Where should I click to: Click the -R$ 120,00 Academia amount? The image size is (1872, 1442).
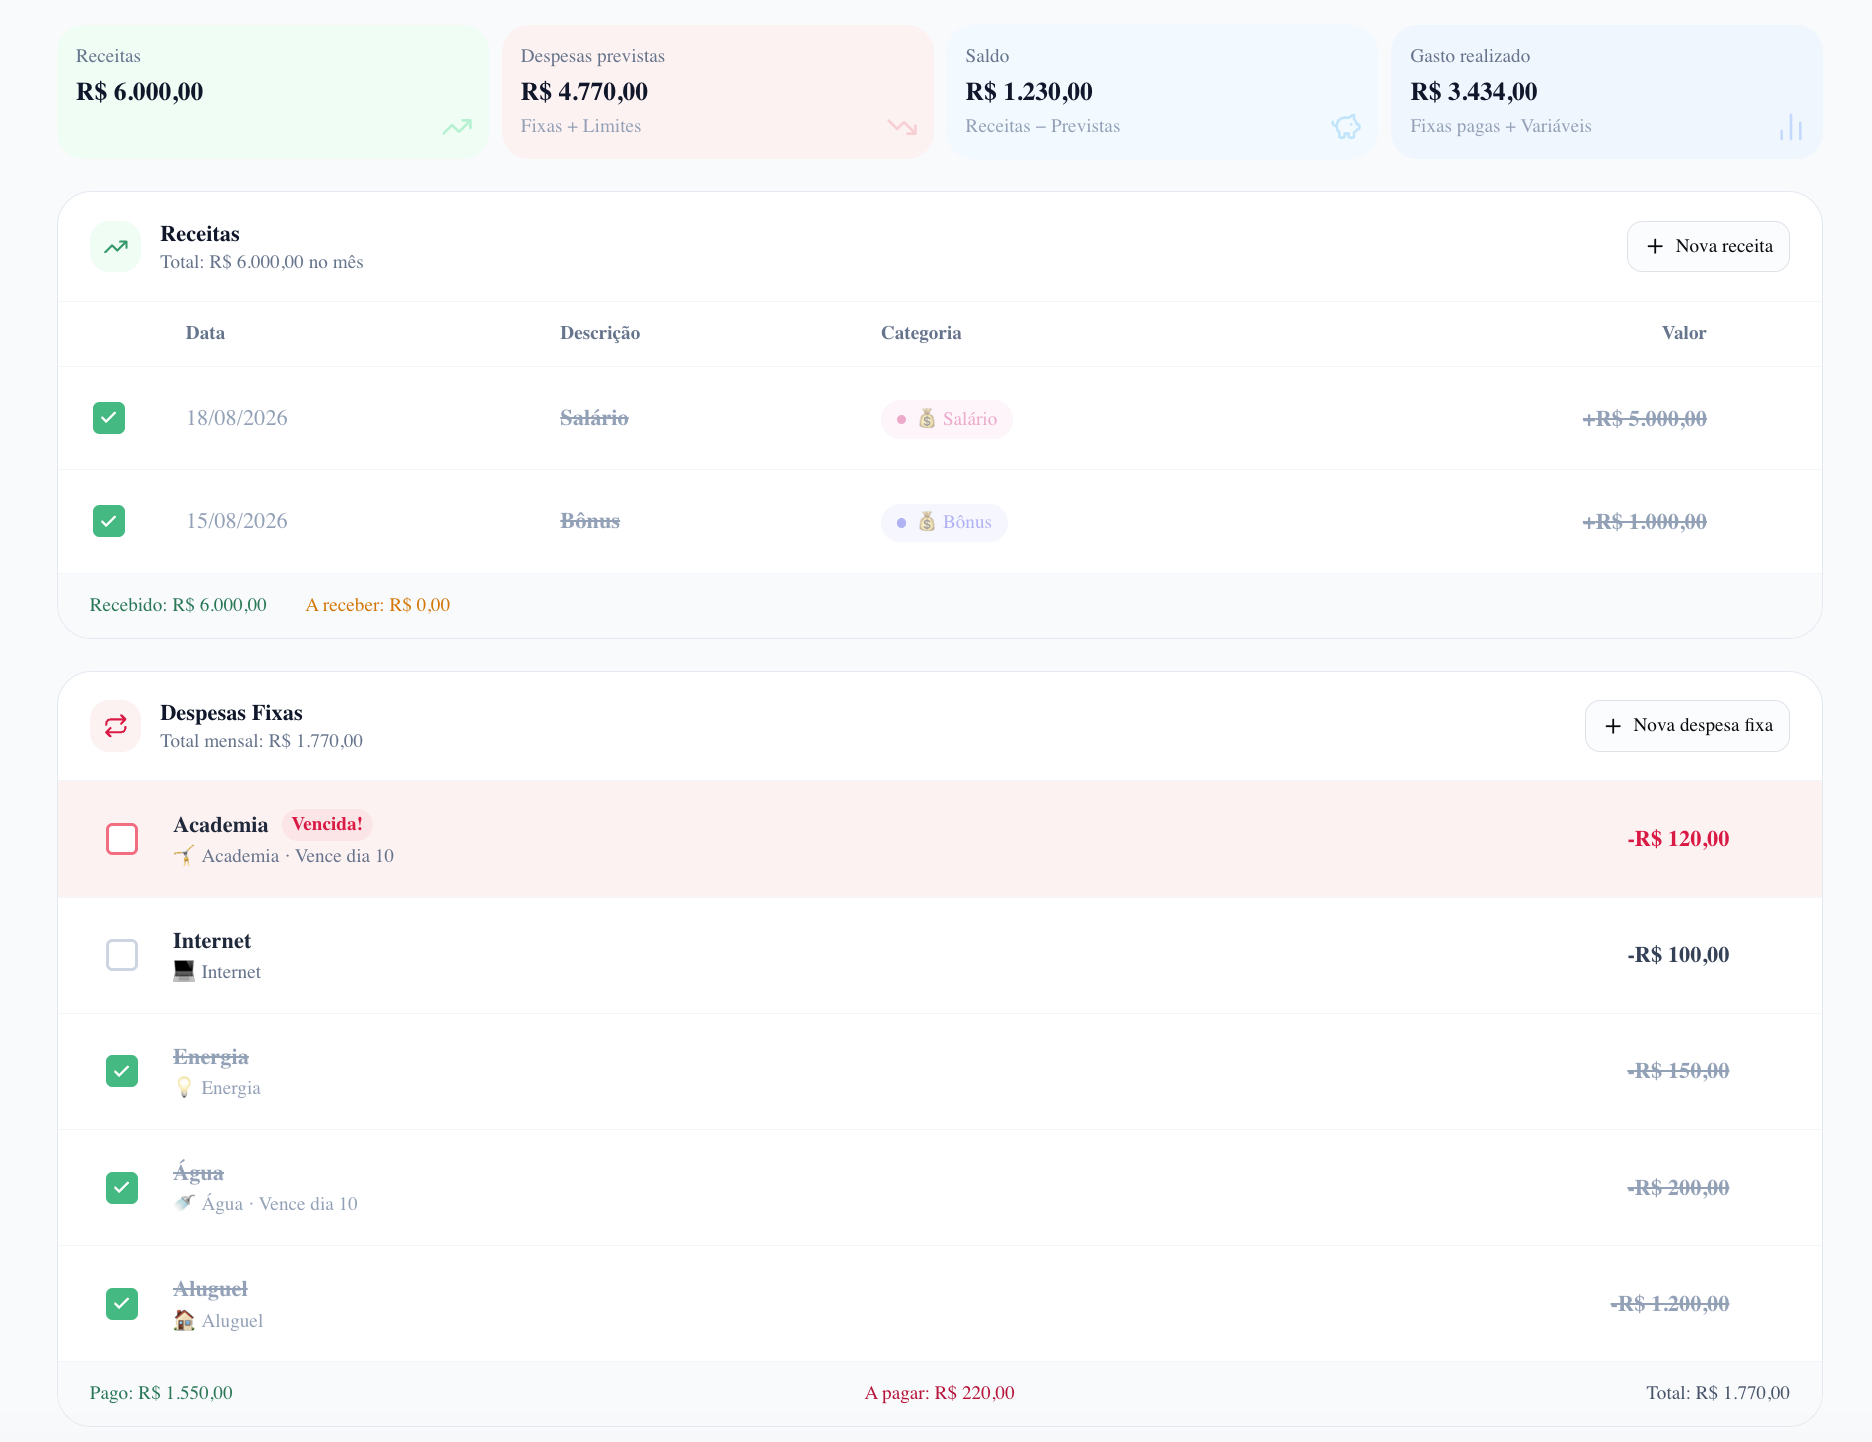click(x=1678, y=839)
